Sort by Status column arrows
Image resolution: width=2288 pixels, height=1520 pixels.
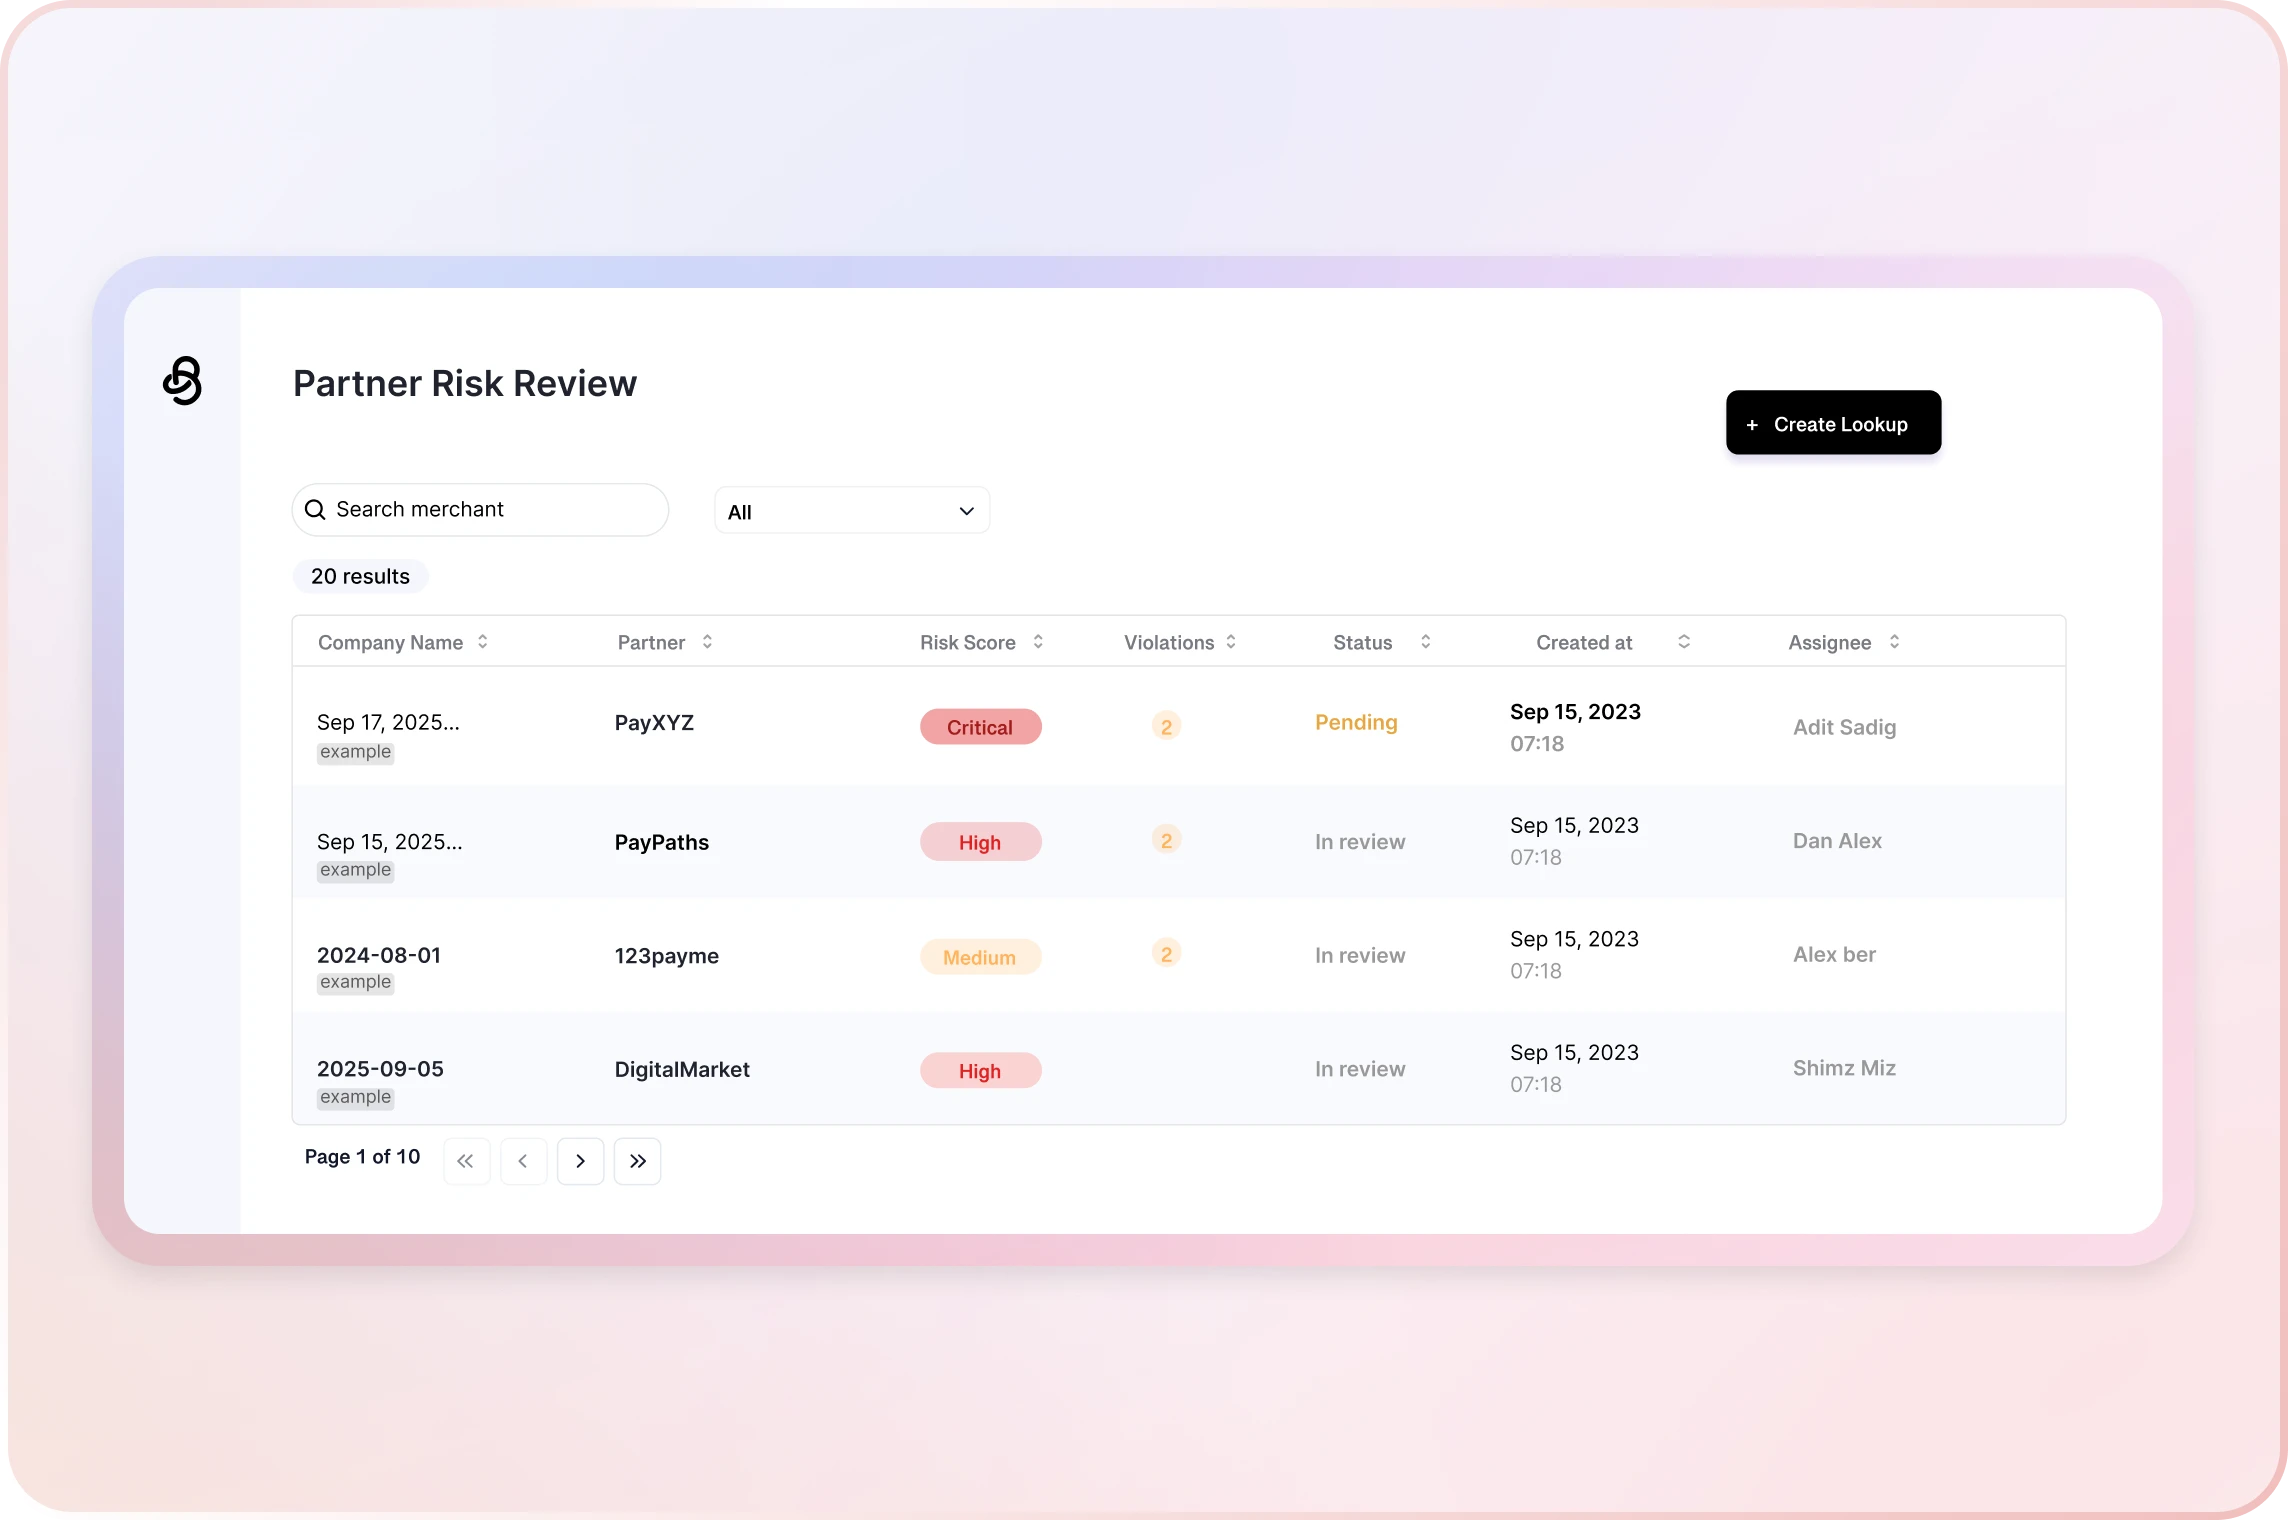[x=1426, y=642]
